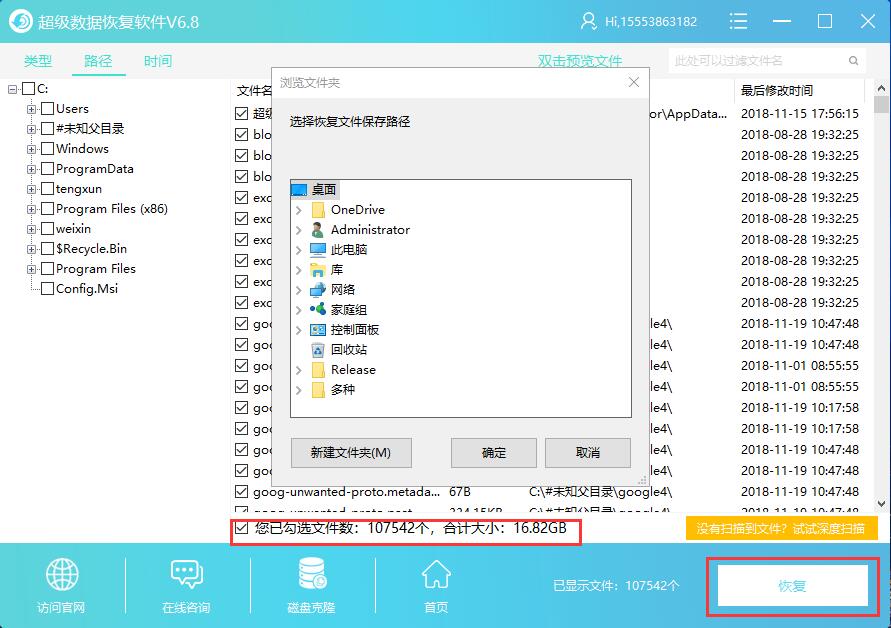The image size is (891, 628).
Task: Select the 桌面 desktop icon in dialog
Action: point(299,189)
